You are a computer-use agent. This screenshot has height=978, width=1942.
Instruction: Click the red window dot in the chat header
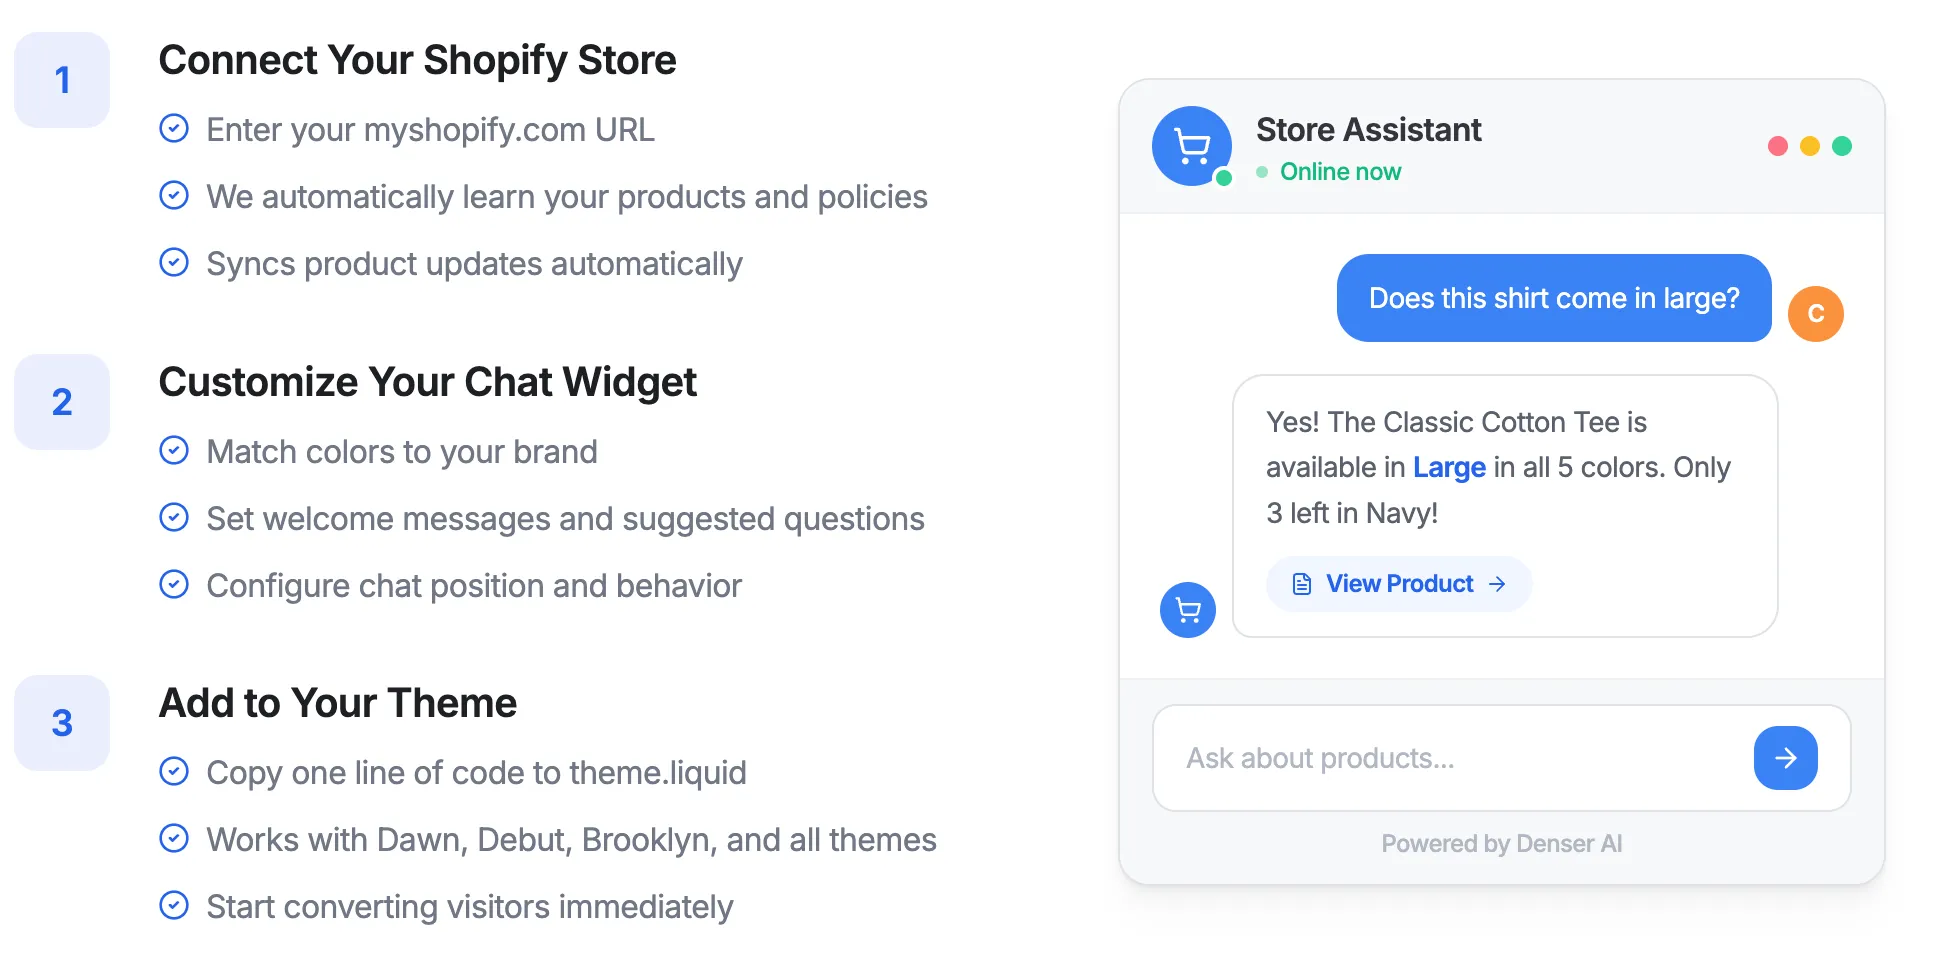pos(1777,146)
